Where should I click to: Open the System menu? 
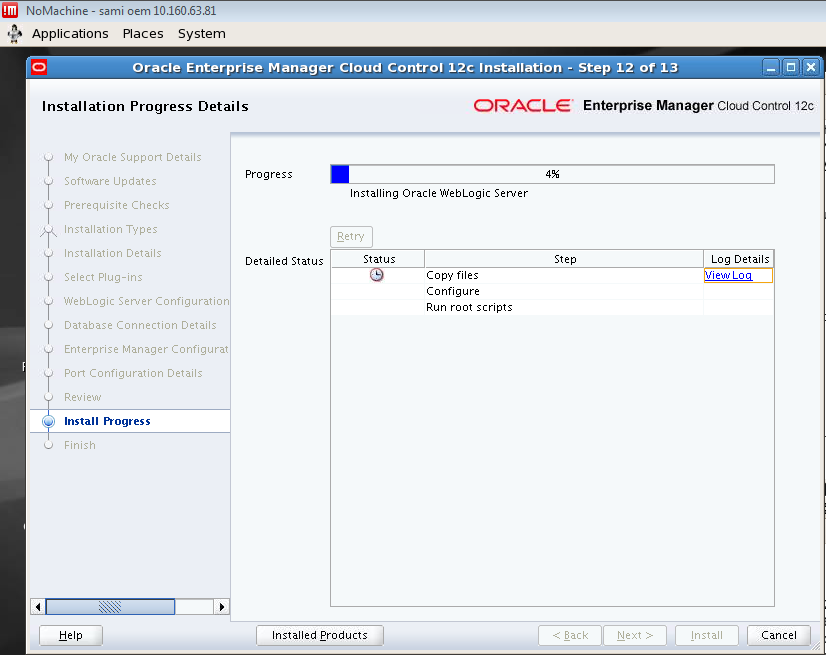point(202,34)
